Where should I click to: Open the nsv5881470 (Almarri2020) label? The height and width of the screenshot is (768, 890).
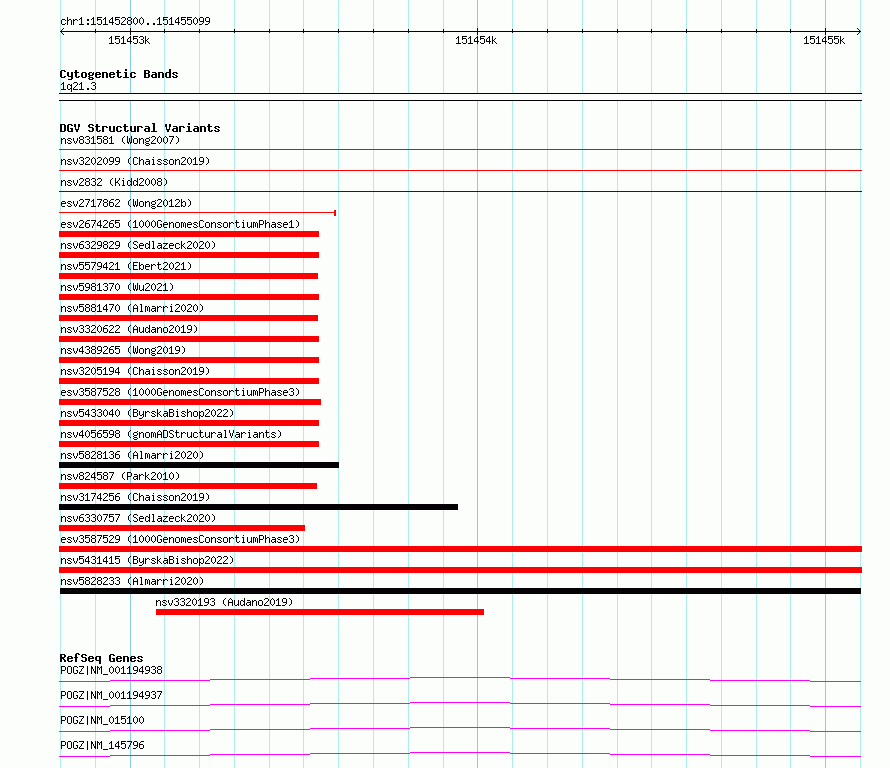[132, 308]
